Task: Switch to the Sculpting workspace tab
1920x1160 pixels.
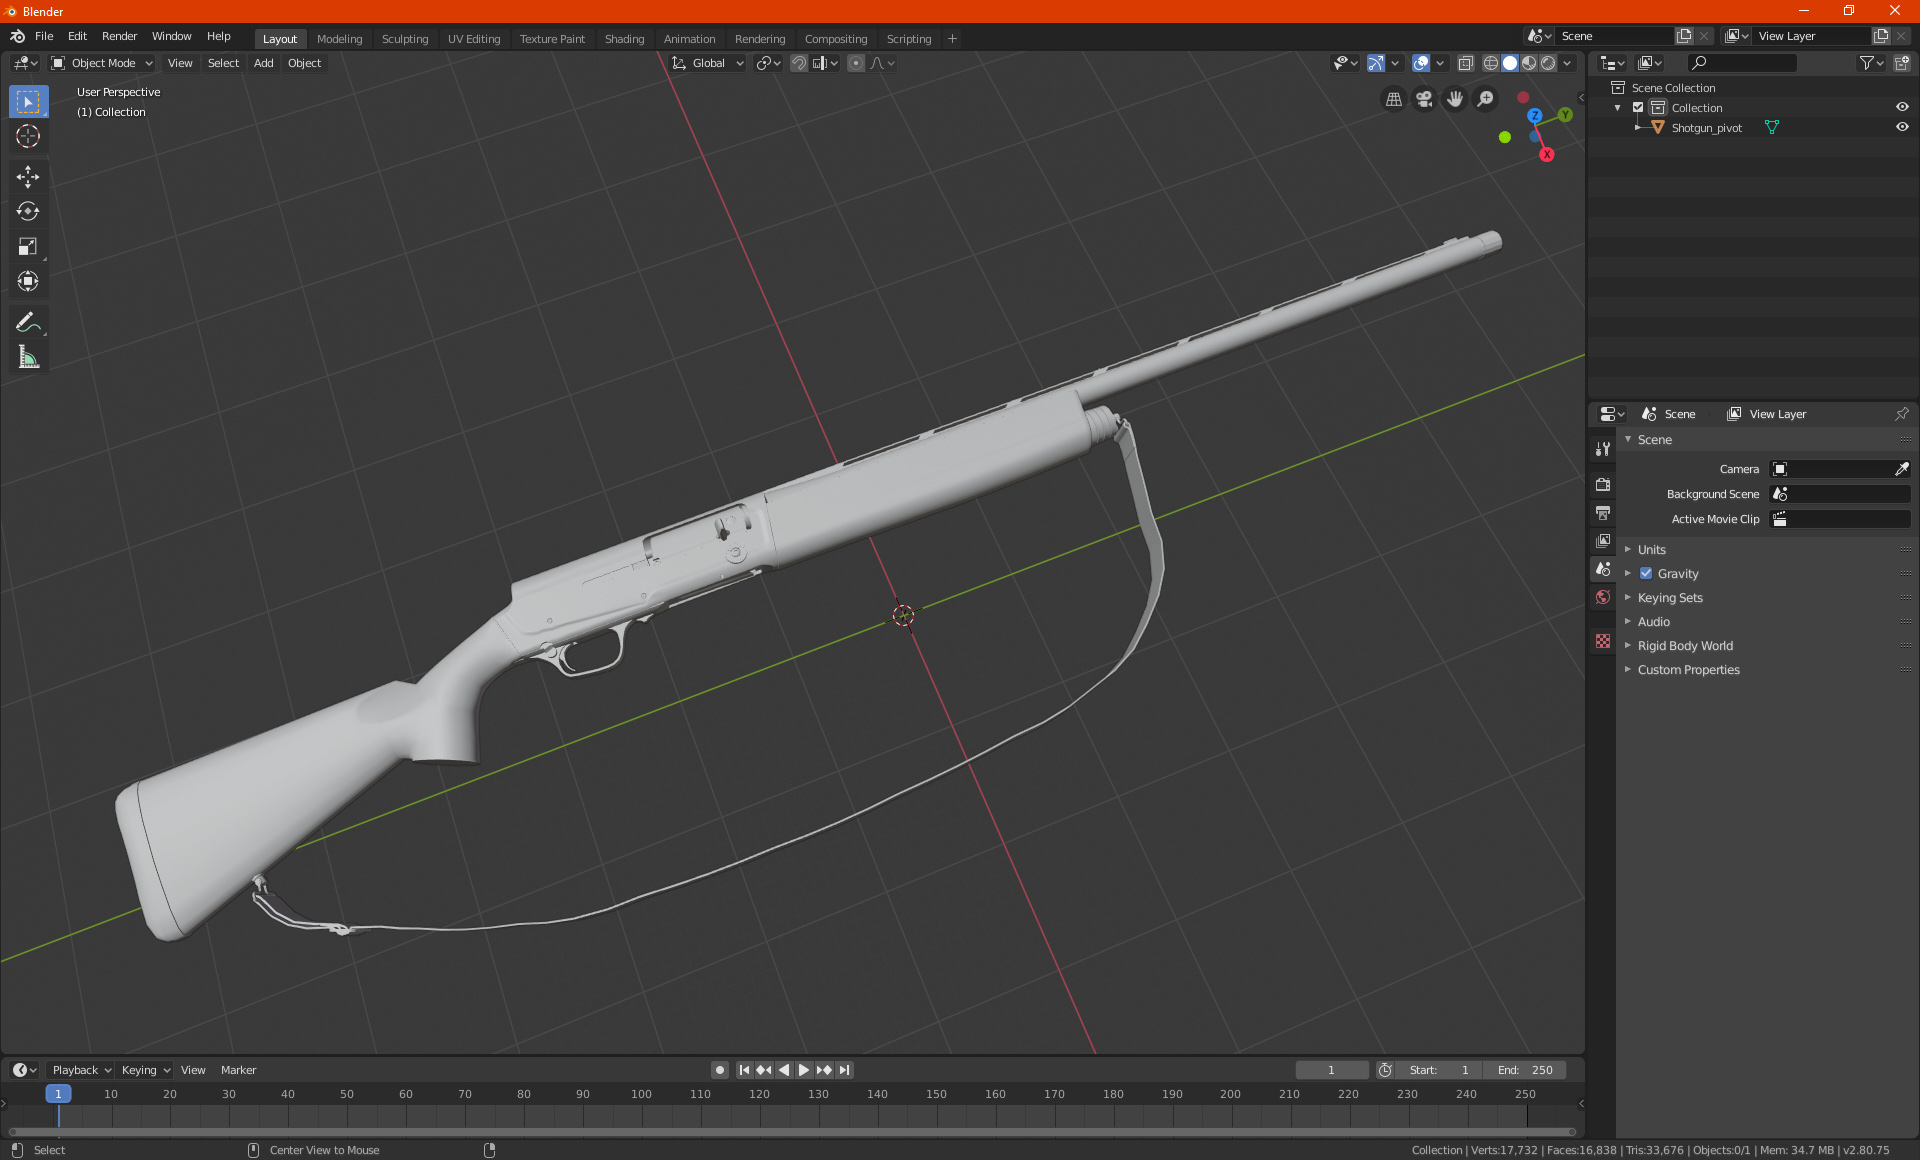Action: coord(405,39)
